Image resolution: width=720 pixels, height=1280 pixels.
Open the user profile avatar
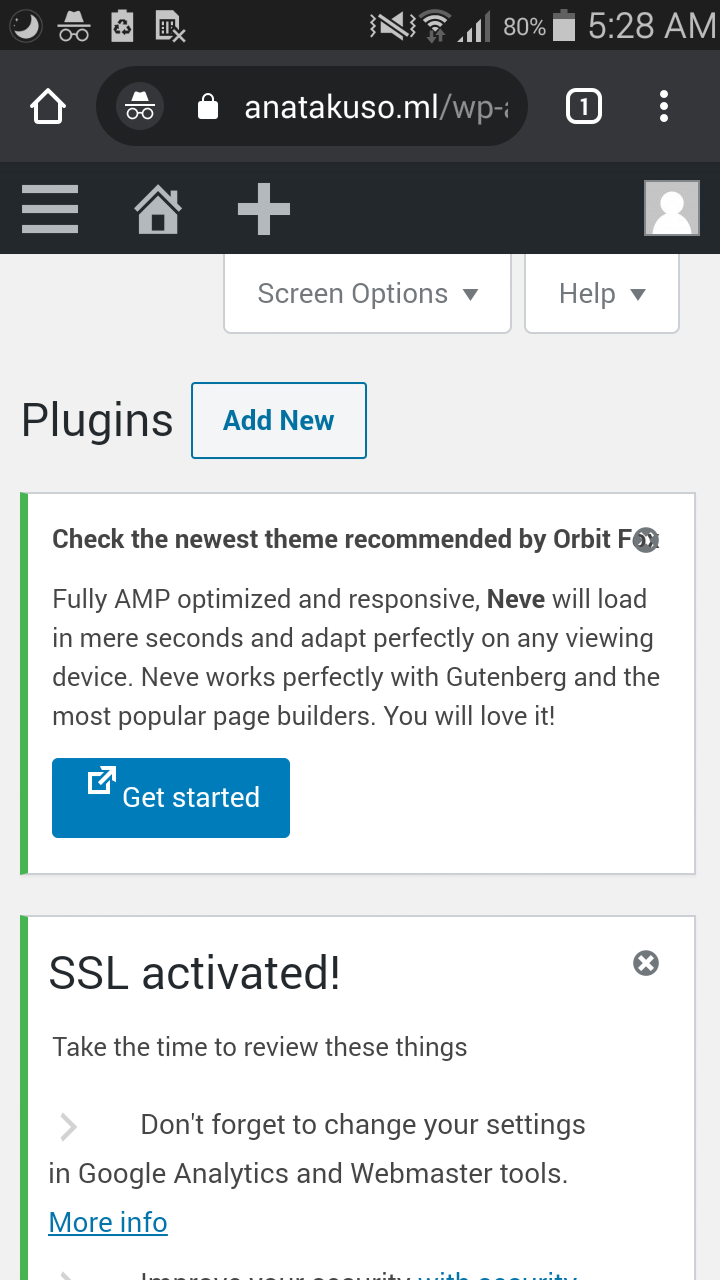pyautogui.click(x=671, y=209)
